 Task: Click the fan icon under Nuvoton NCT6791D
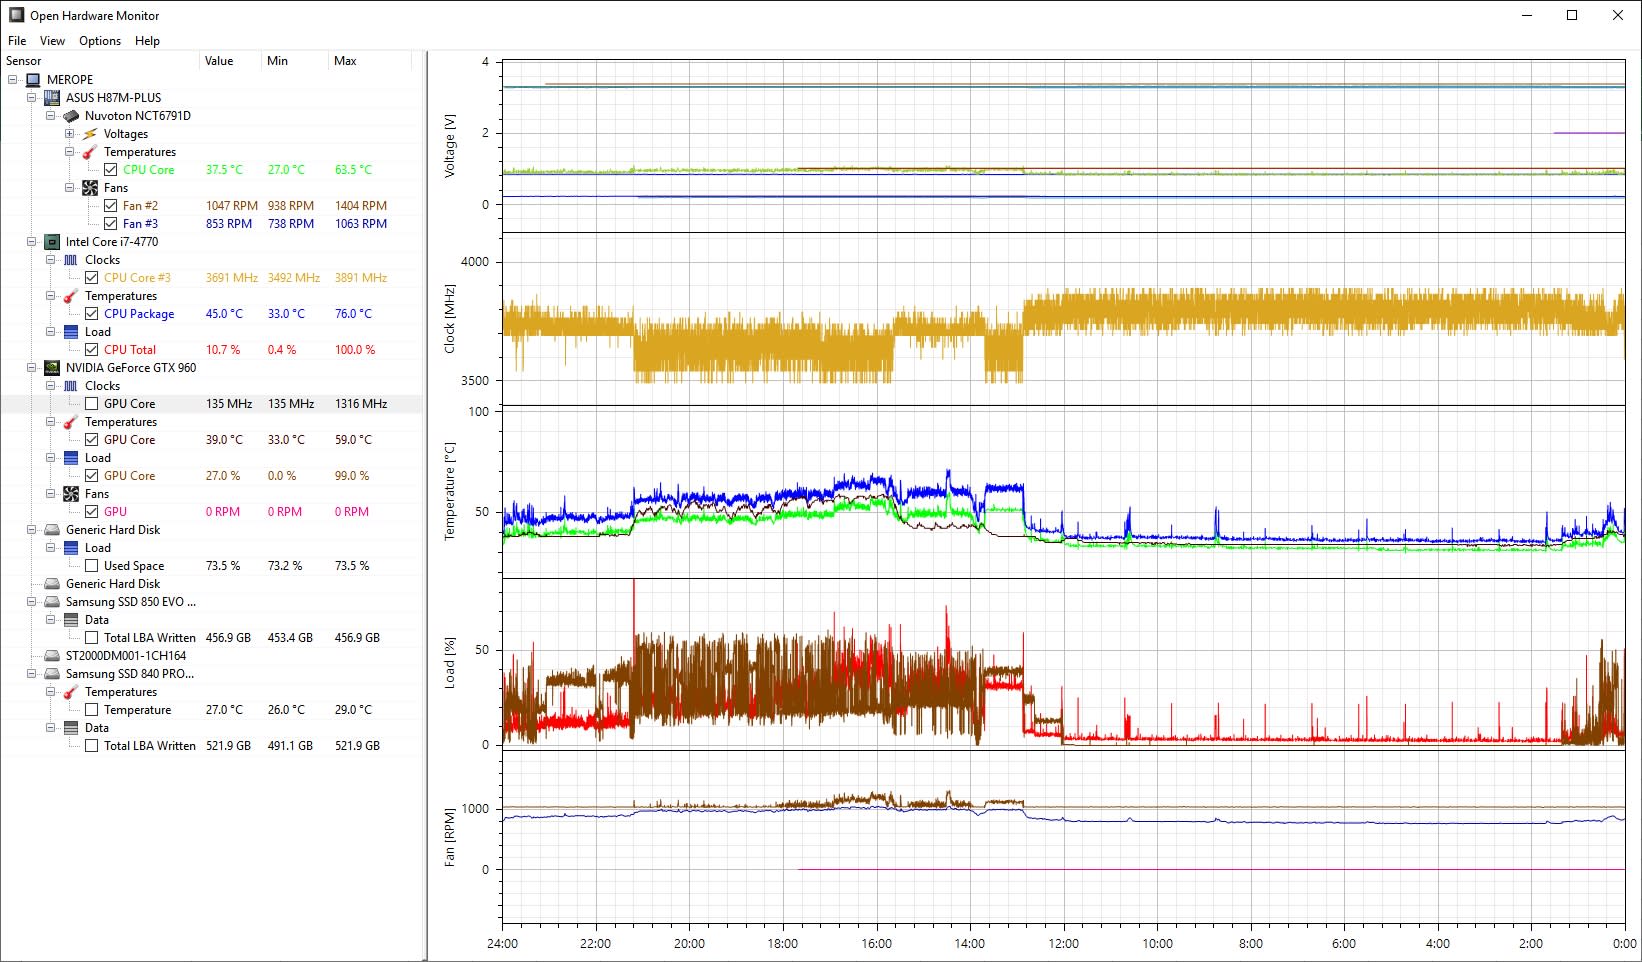(90, 188)
